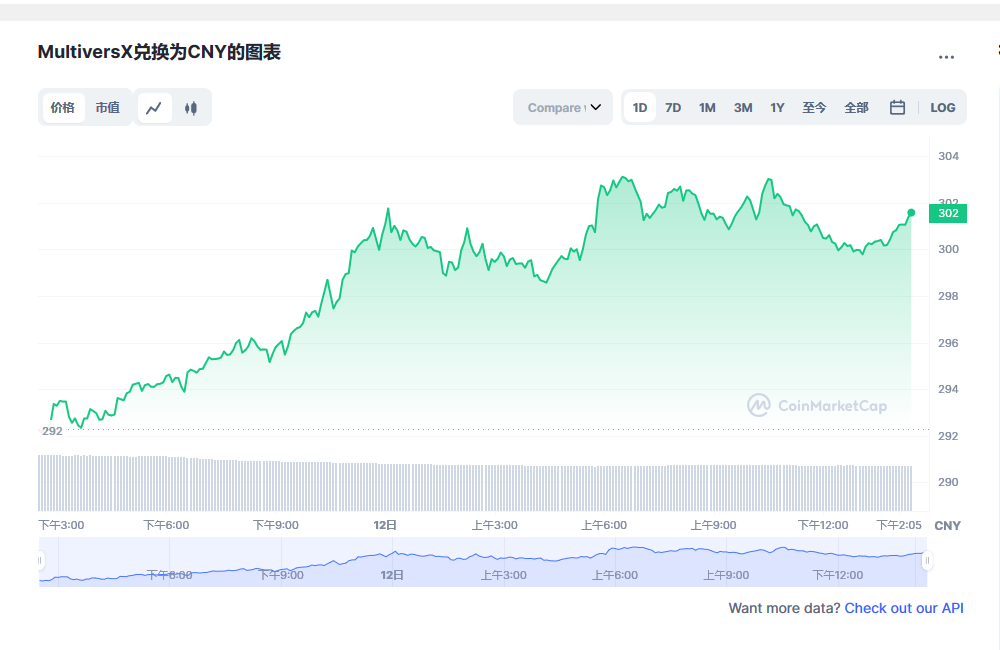1000x650 pixels.
Task: Open the three-dot more options menu
Action: pyautogui.click(x=946, y=57)
